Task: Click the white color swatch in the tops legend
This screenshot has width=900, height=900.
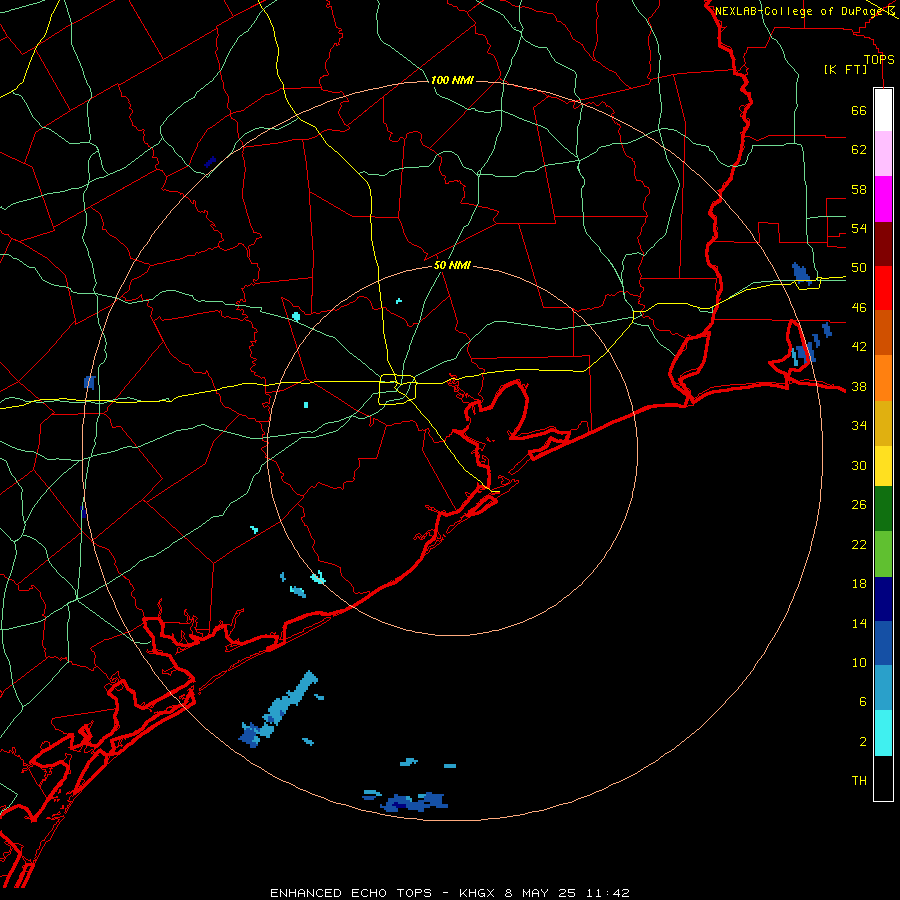Action: (883, 110)
